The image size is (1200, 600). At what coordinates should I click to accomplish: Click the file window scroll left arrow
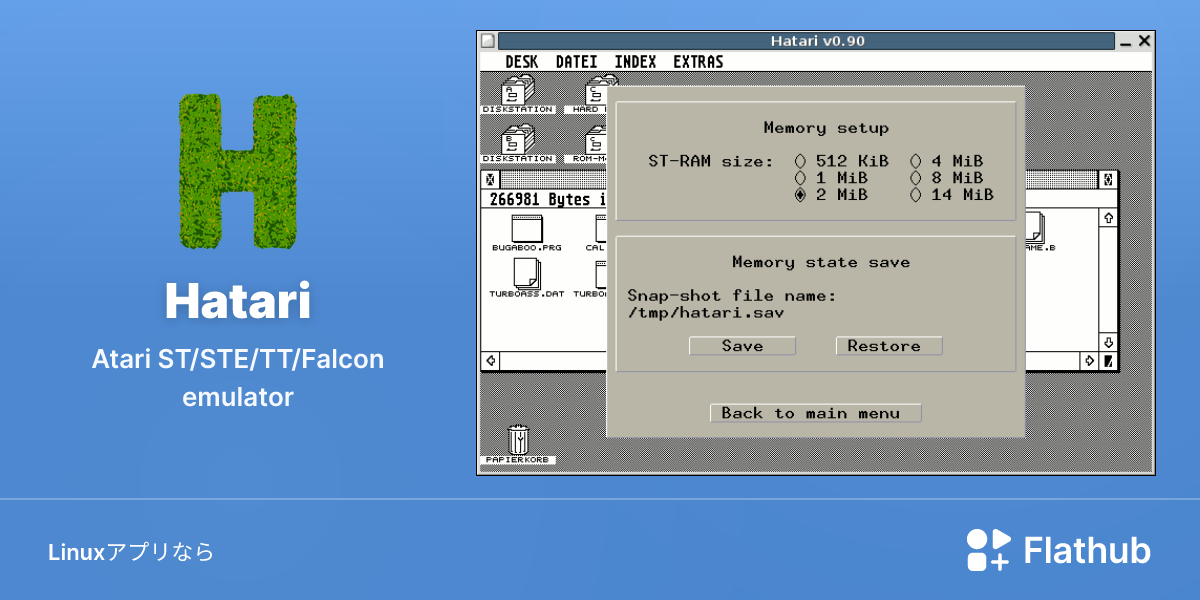click(x=490, y=360)
